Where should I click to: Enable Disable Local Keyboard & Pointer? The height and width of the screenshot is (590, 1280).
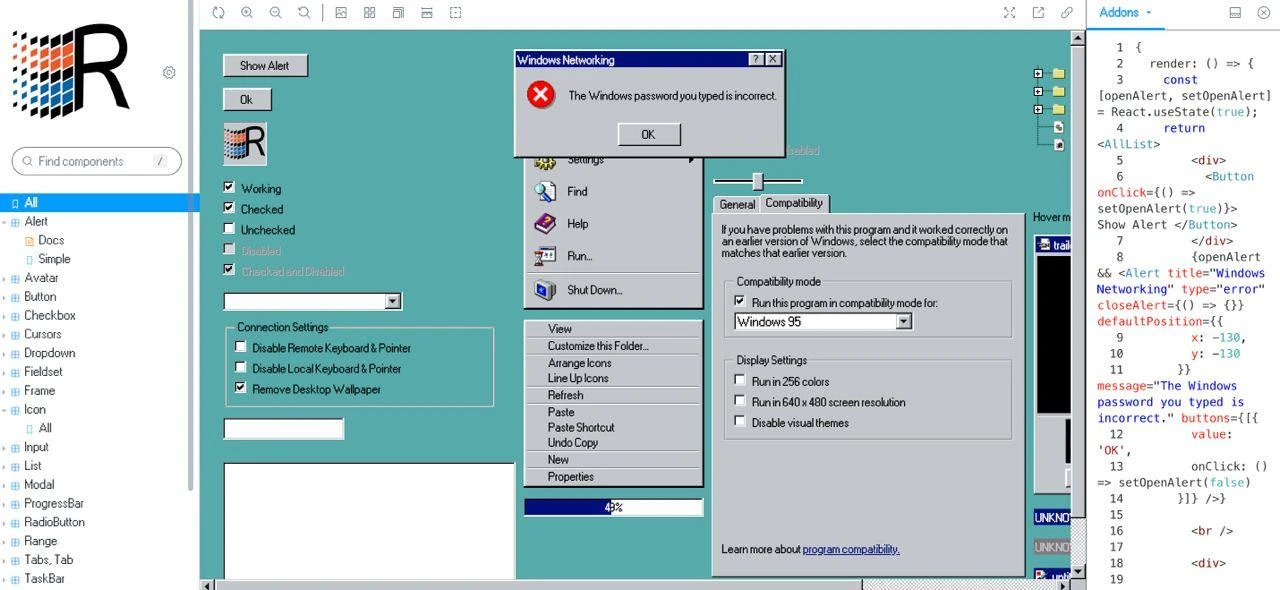click(x=240, y=368)
